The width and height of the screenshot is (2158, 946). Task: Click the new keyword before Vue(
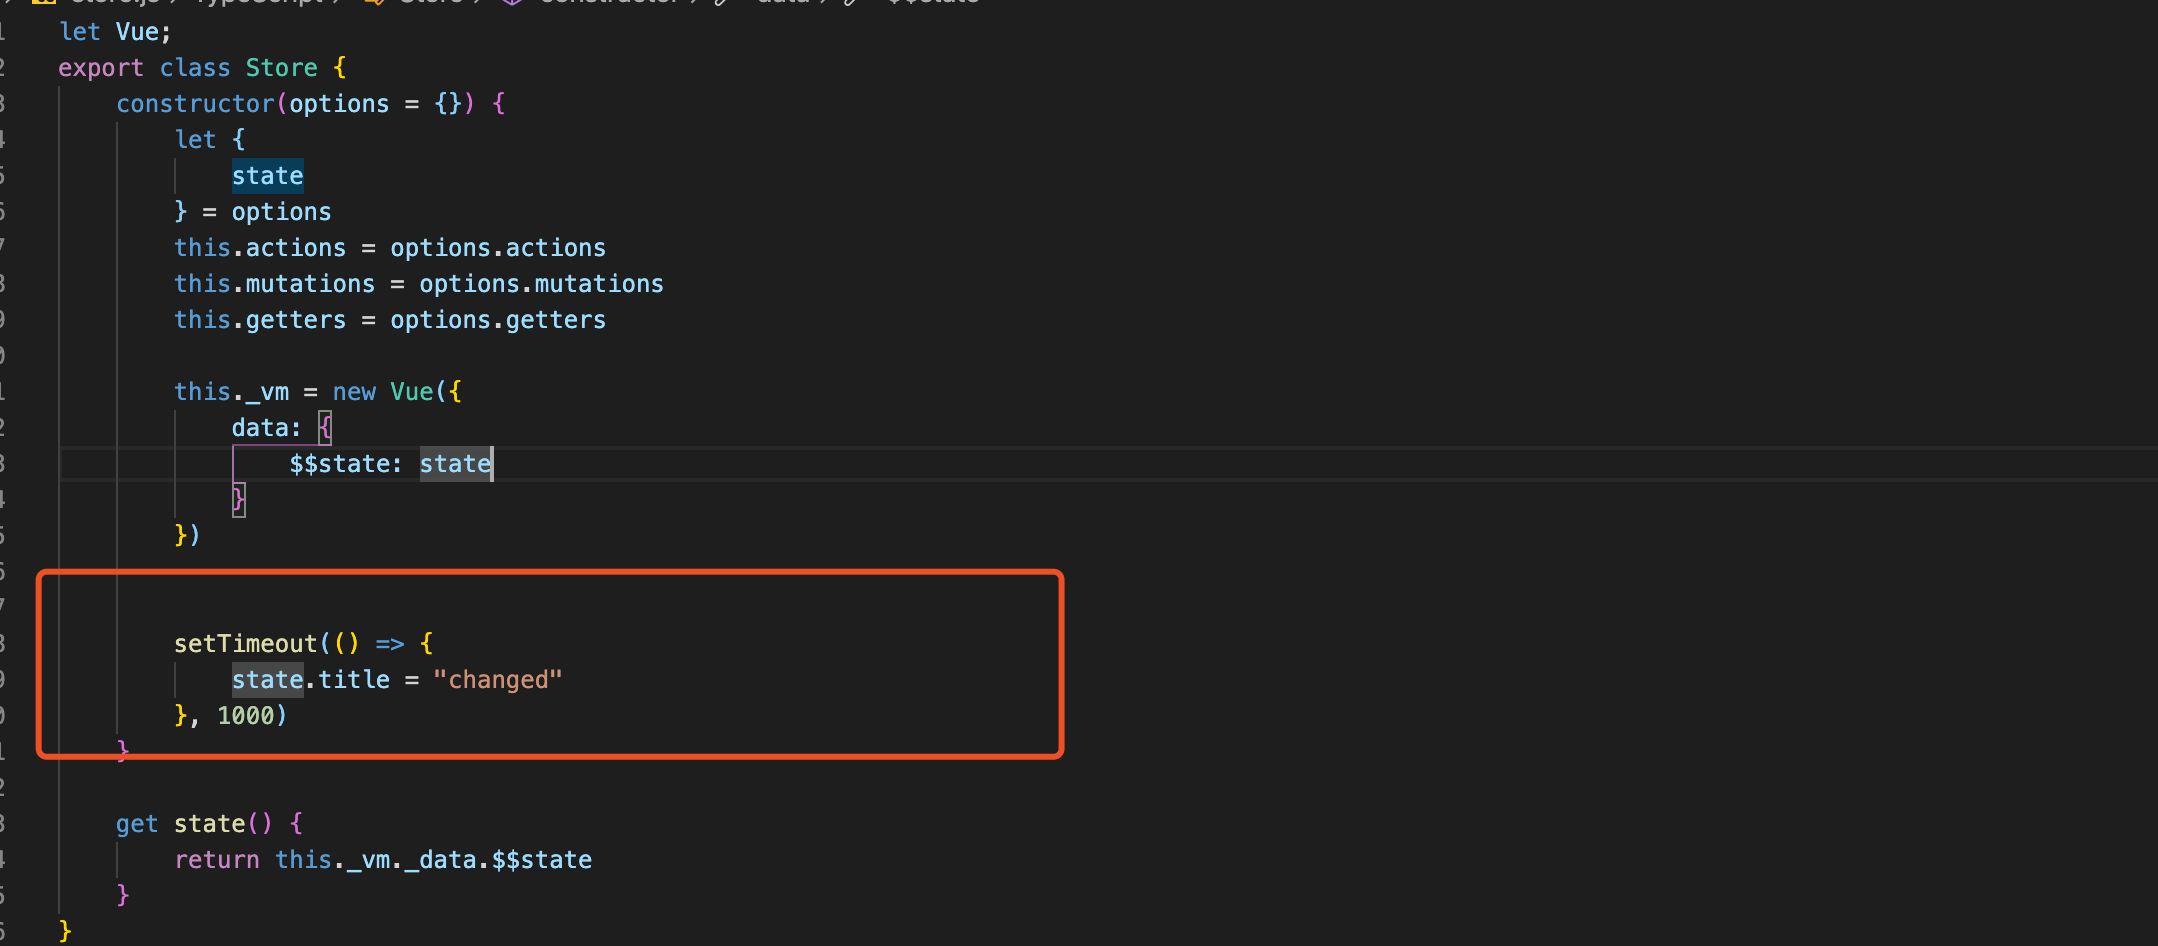(x=354, y=392)
